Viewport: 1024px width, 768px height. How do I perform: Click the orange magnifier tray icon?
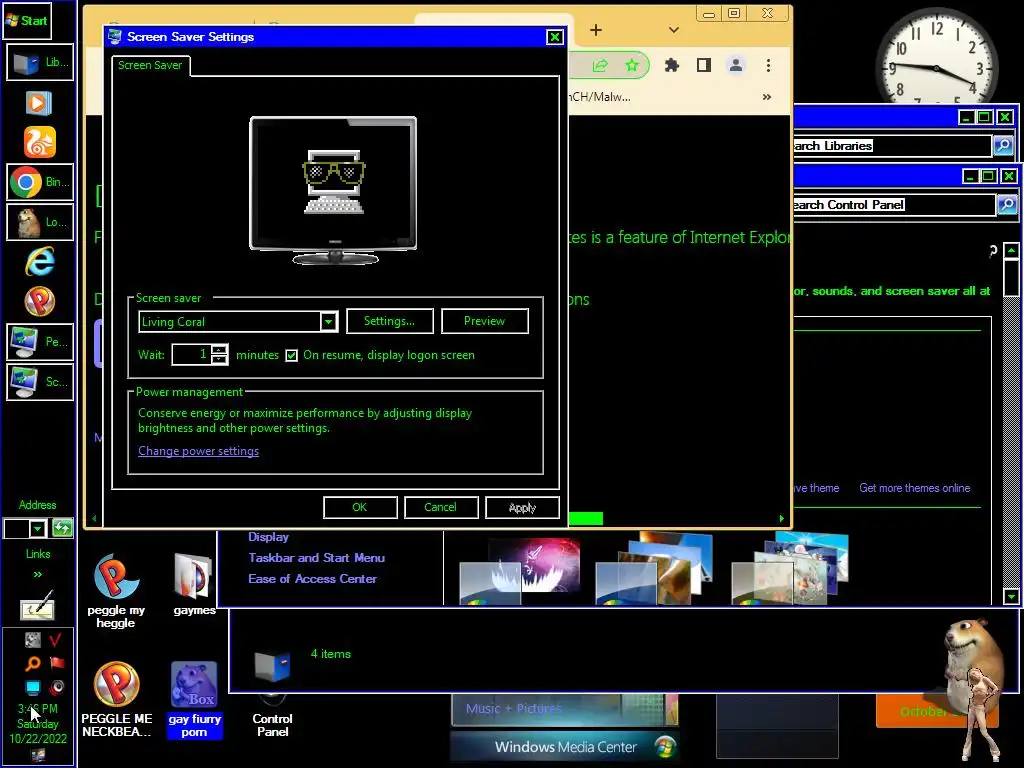[x=32, y=664]
